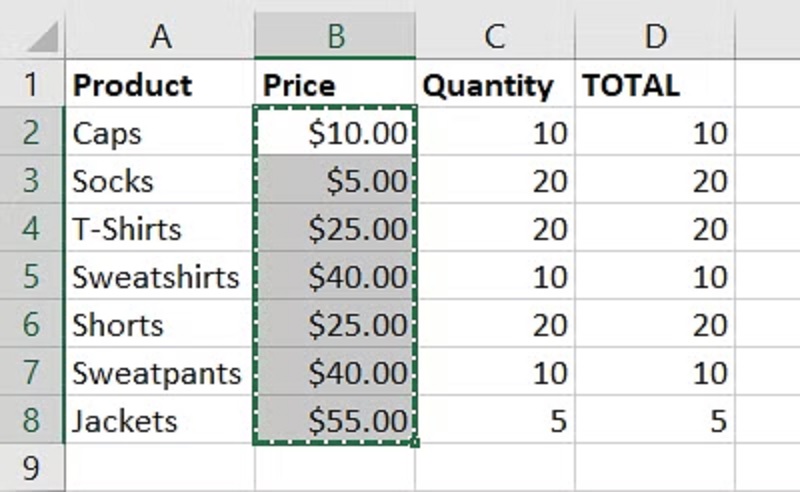
Task: Click the T-Shirts product cell
Action: pos(160,229)
